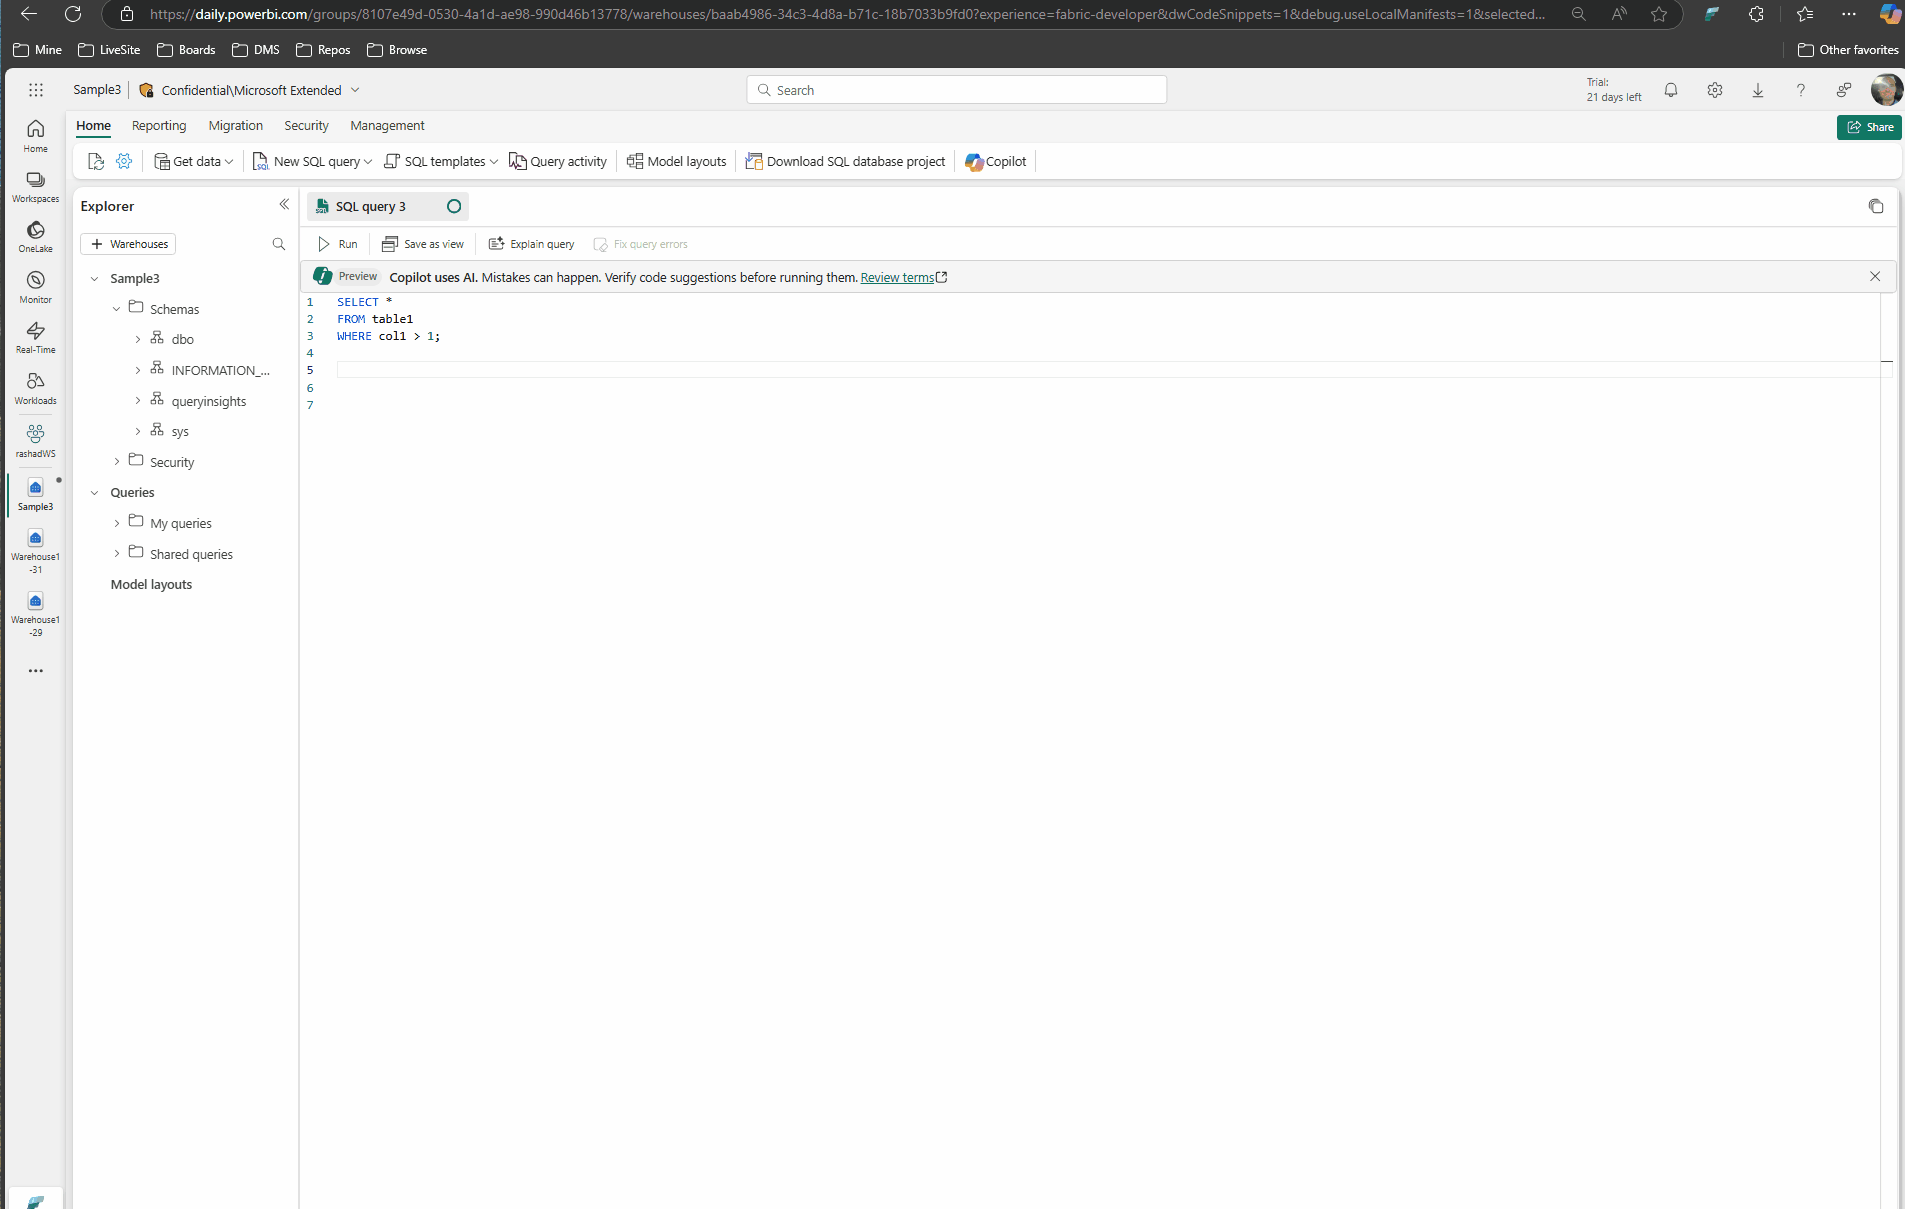Go back in the browser
Screen dimensions: 1905x1209
tap(29, 14)
